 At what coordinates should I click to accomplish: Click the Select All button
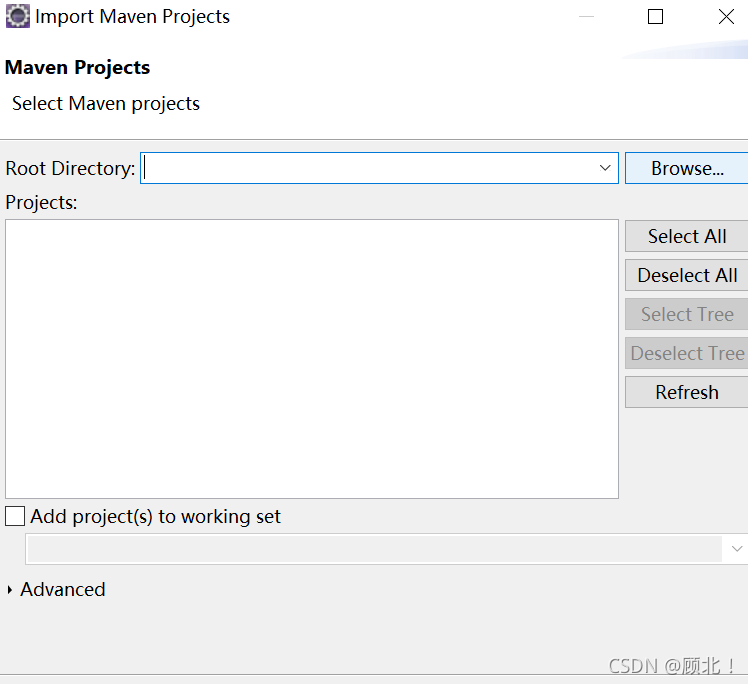pos(687,236)
